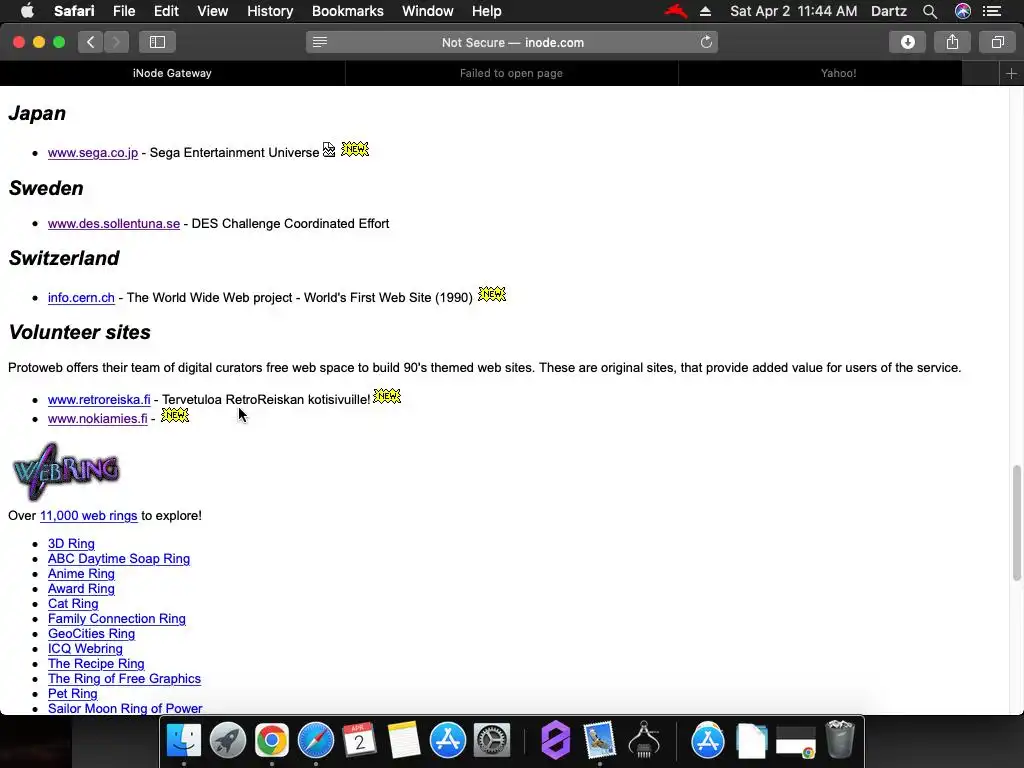Open the ICQ Webring link
1024x768 pixels.
(x=85, y=649)
